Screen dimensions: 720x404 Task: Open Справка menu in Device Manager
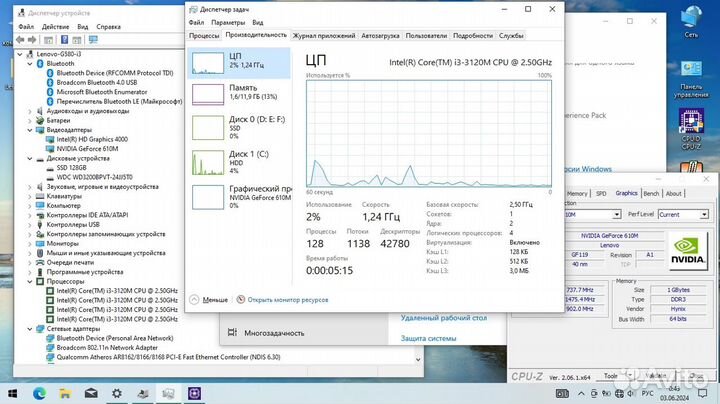109,27
